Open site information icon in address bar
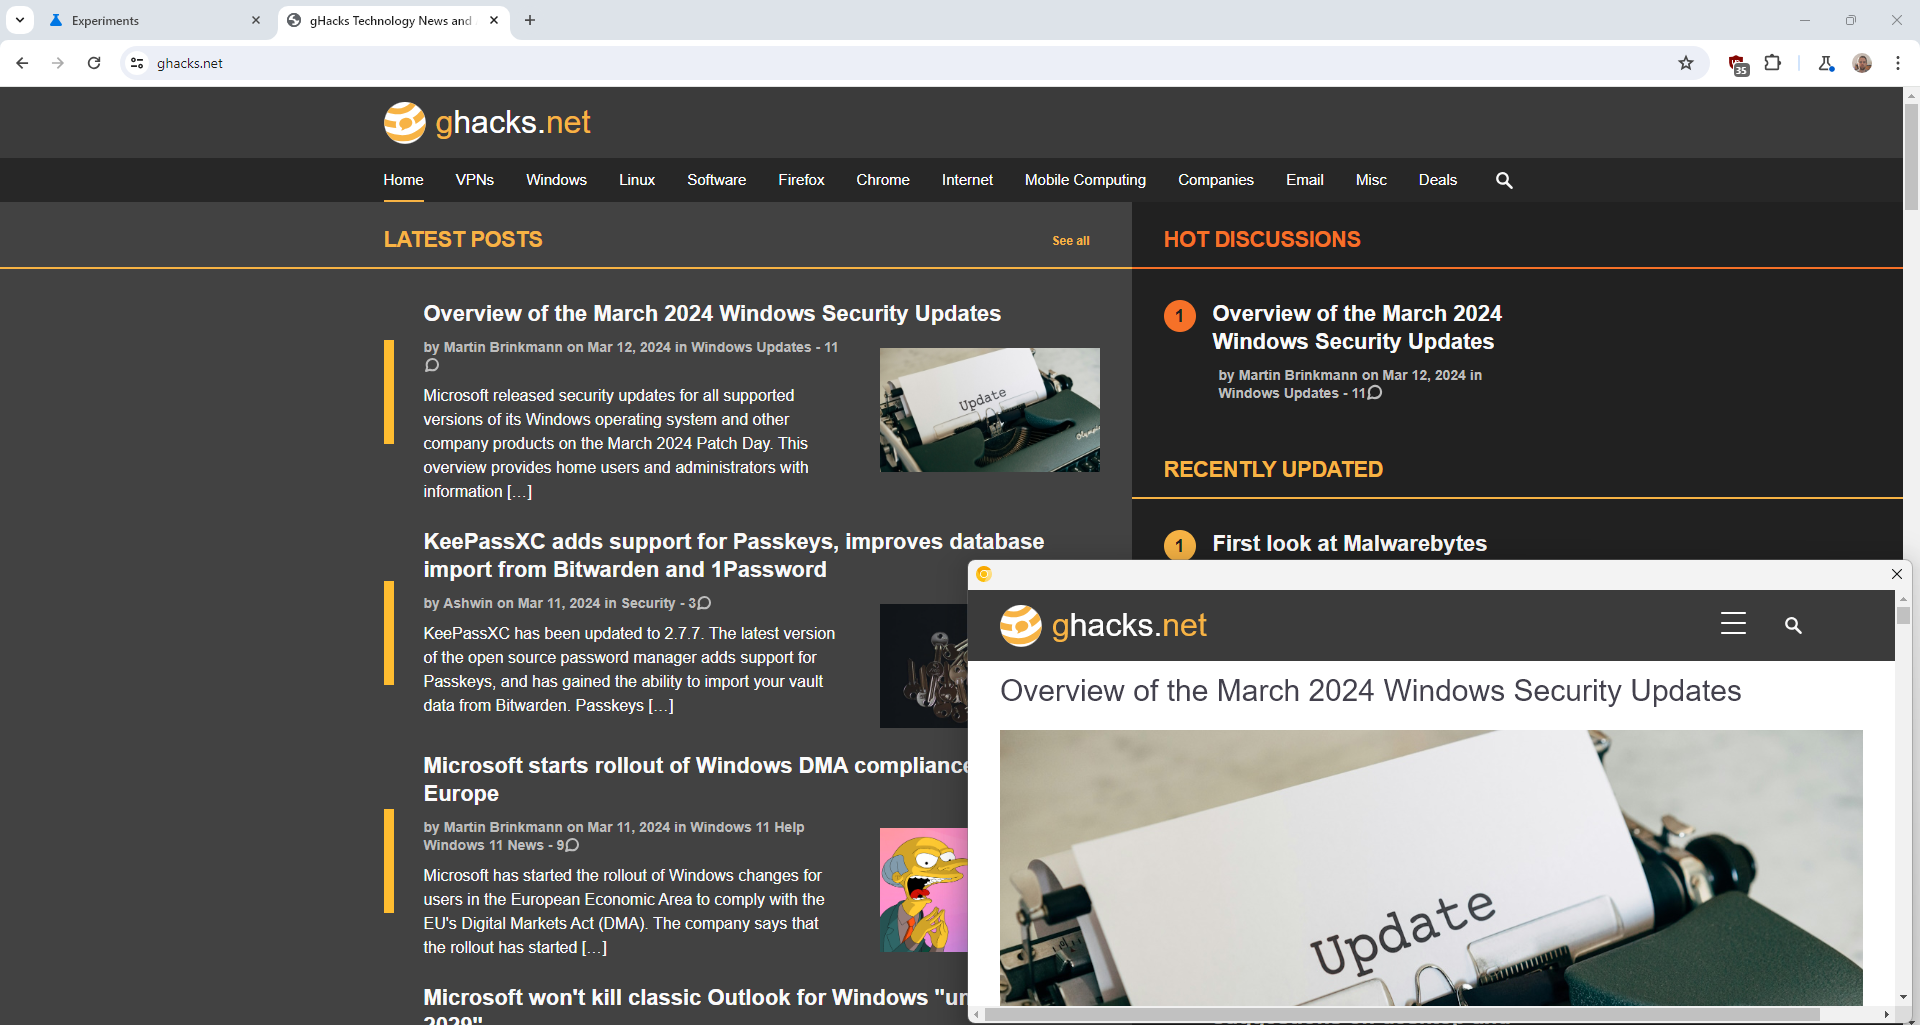Image resolution: width=1920 pixels, height=1025 pixels. click(137, 63)
